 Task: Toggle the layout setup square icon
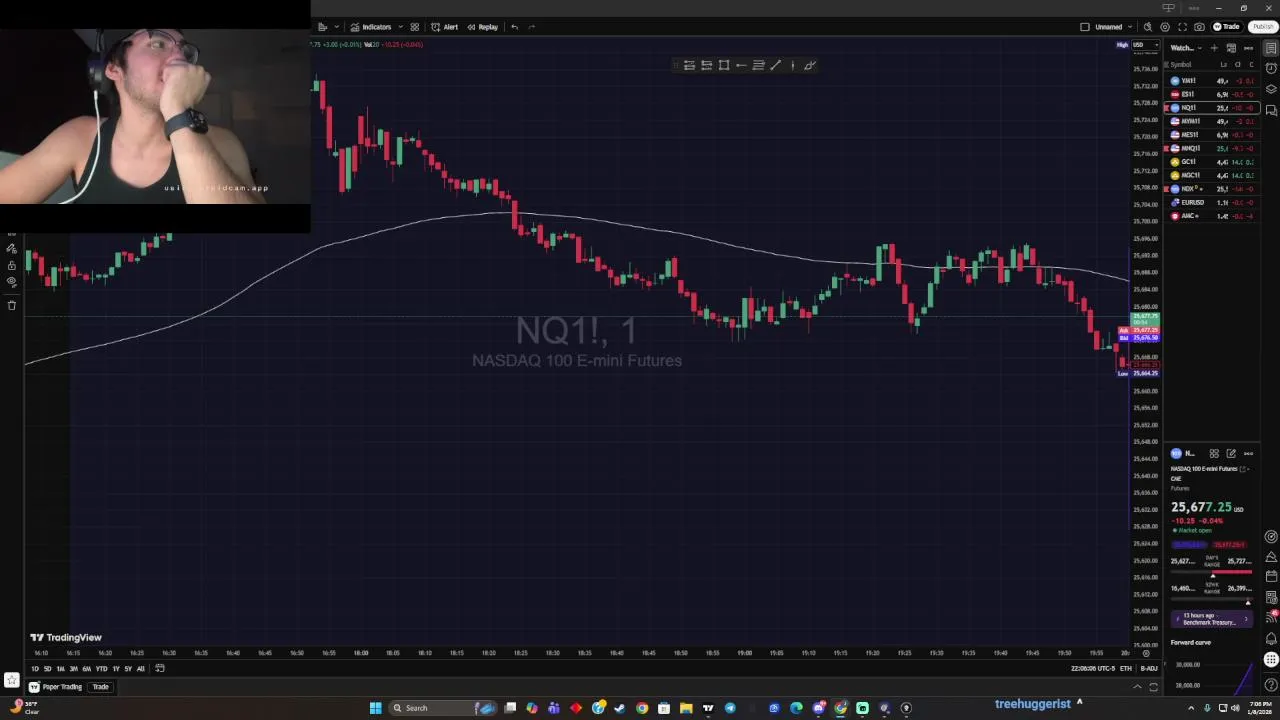point(1085,27)
